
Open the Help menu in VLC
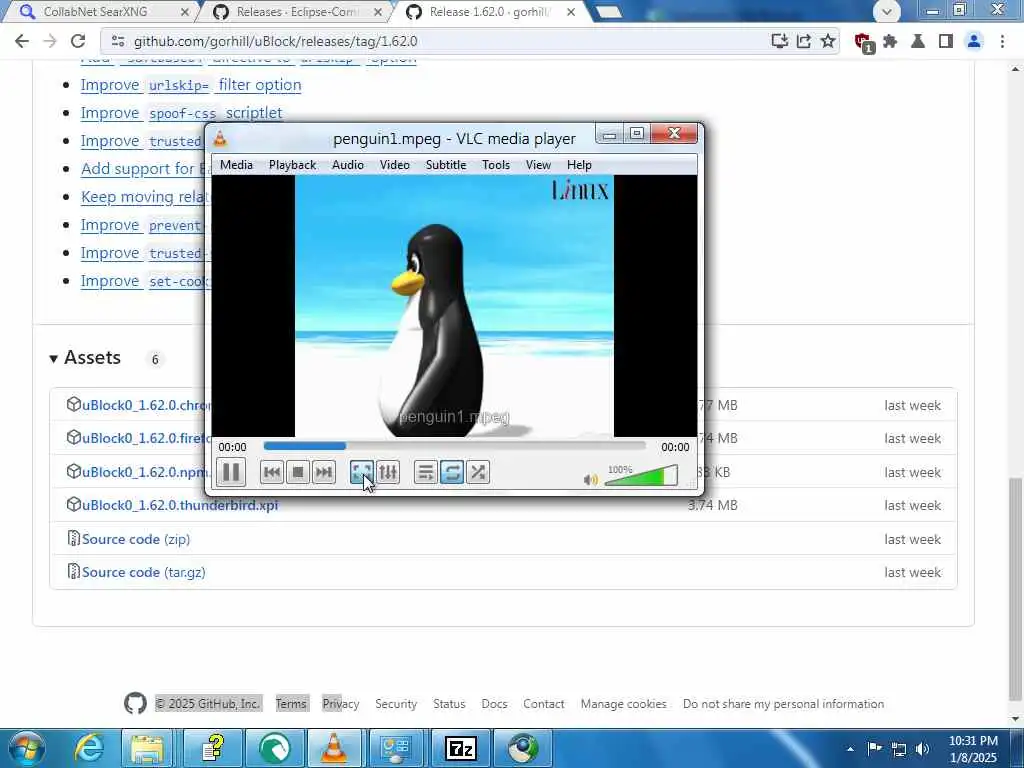click(x=579, y=165)
